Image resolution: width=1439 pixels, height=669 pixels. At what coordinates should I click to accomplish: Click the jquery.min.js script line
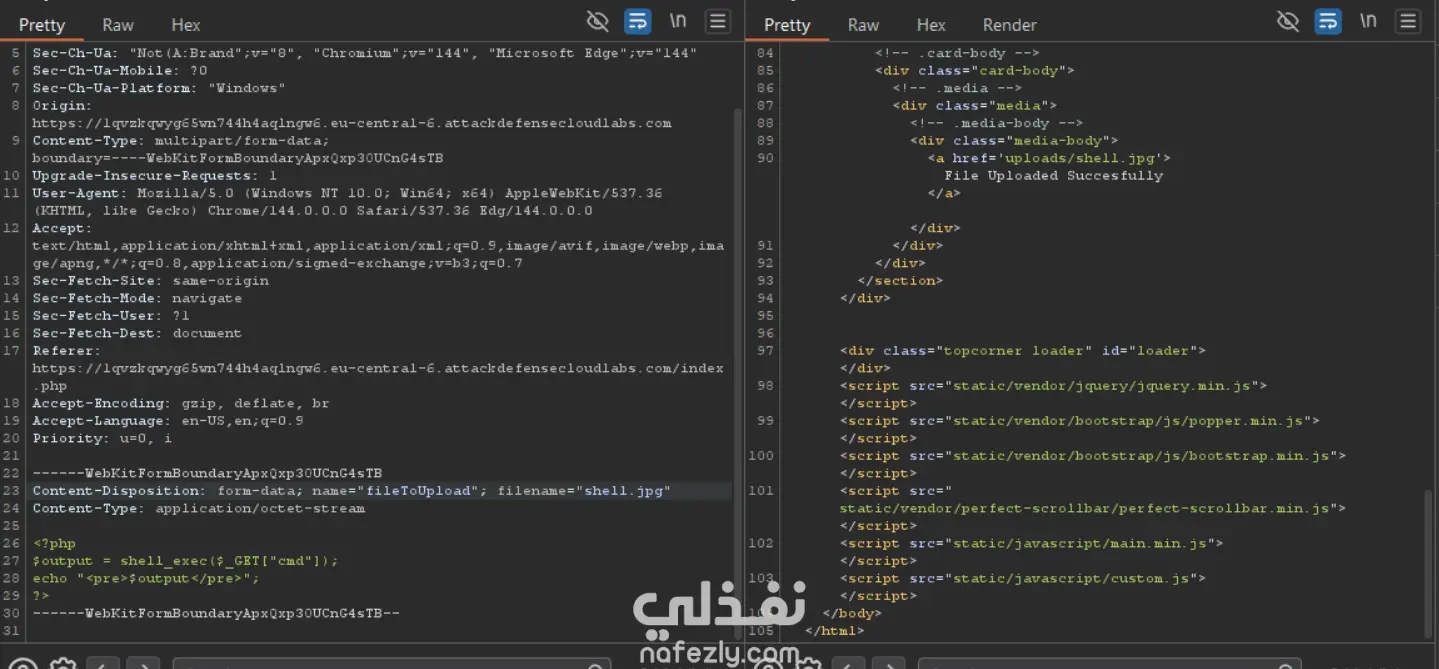coord(1054,386)
